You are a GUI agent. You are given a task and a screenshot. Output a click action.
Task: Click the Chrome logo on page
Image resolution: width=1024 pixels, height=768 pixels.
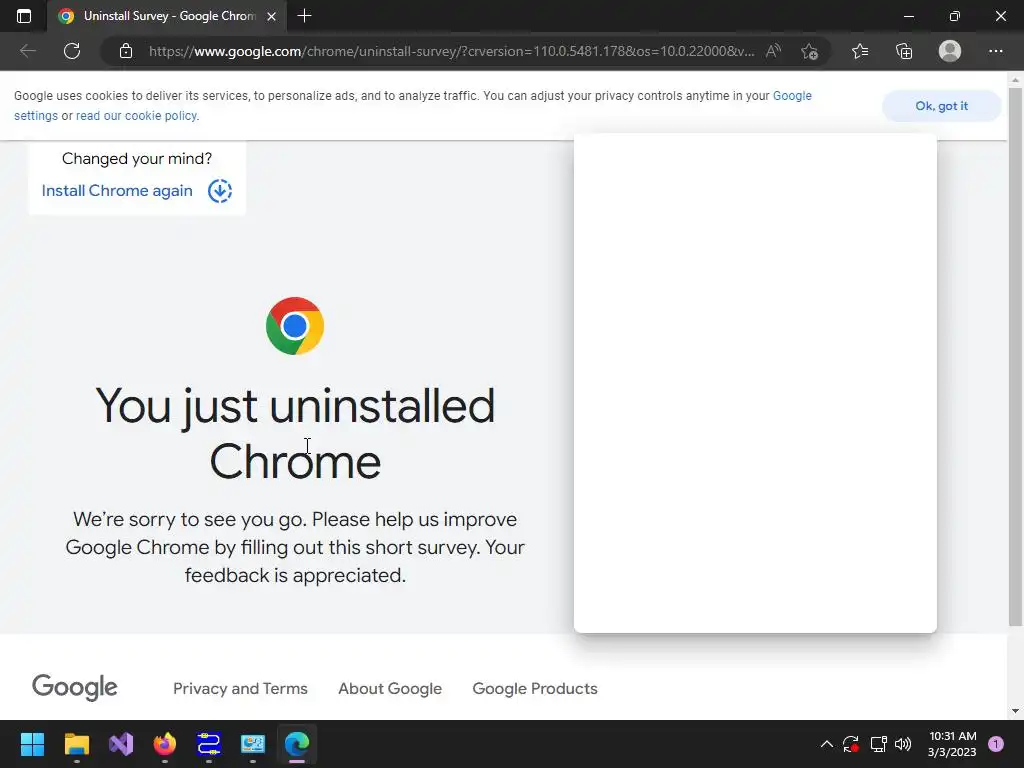coord(295,326)
